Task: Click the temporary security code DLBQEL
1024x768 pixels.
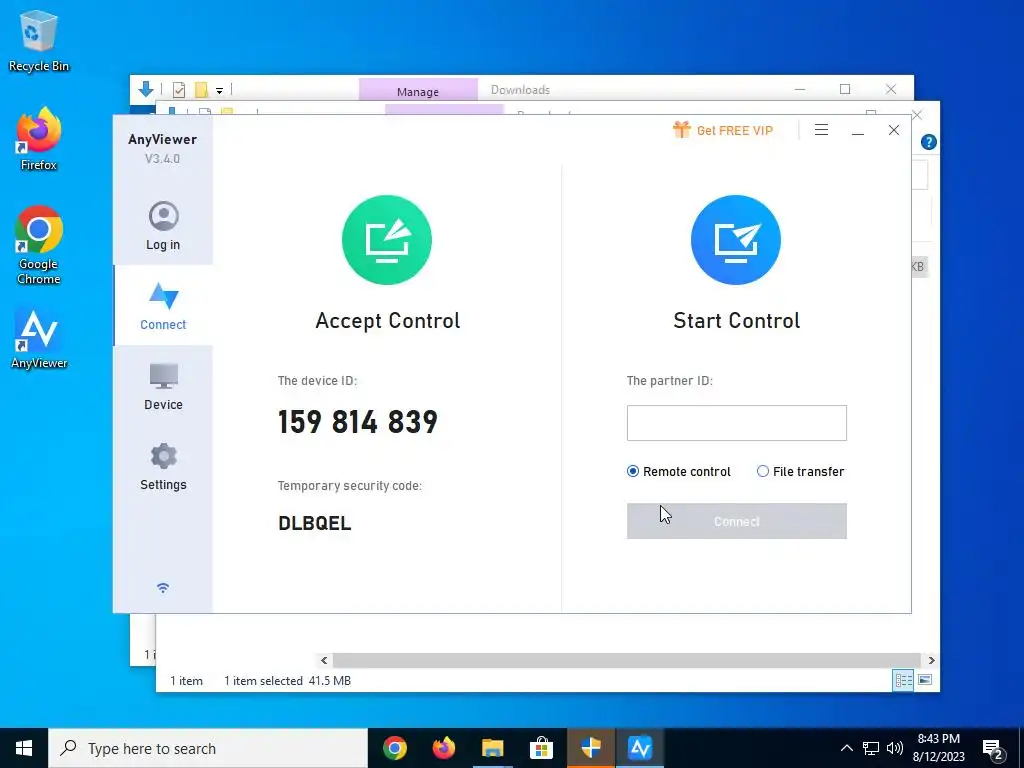Action: pos(315,523)
